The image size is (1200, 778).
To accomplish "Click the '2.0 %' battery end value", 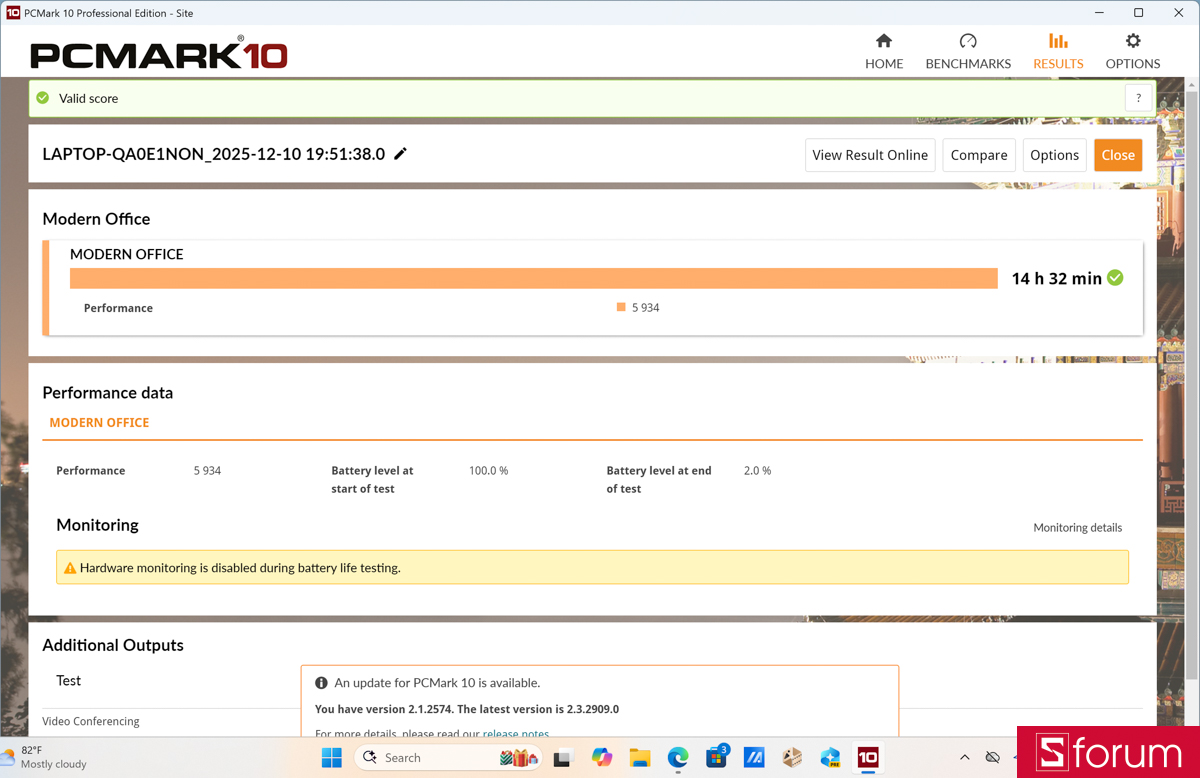I will point(757,470).
